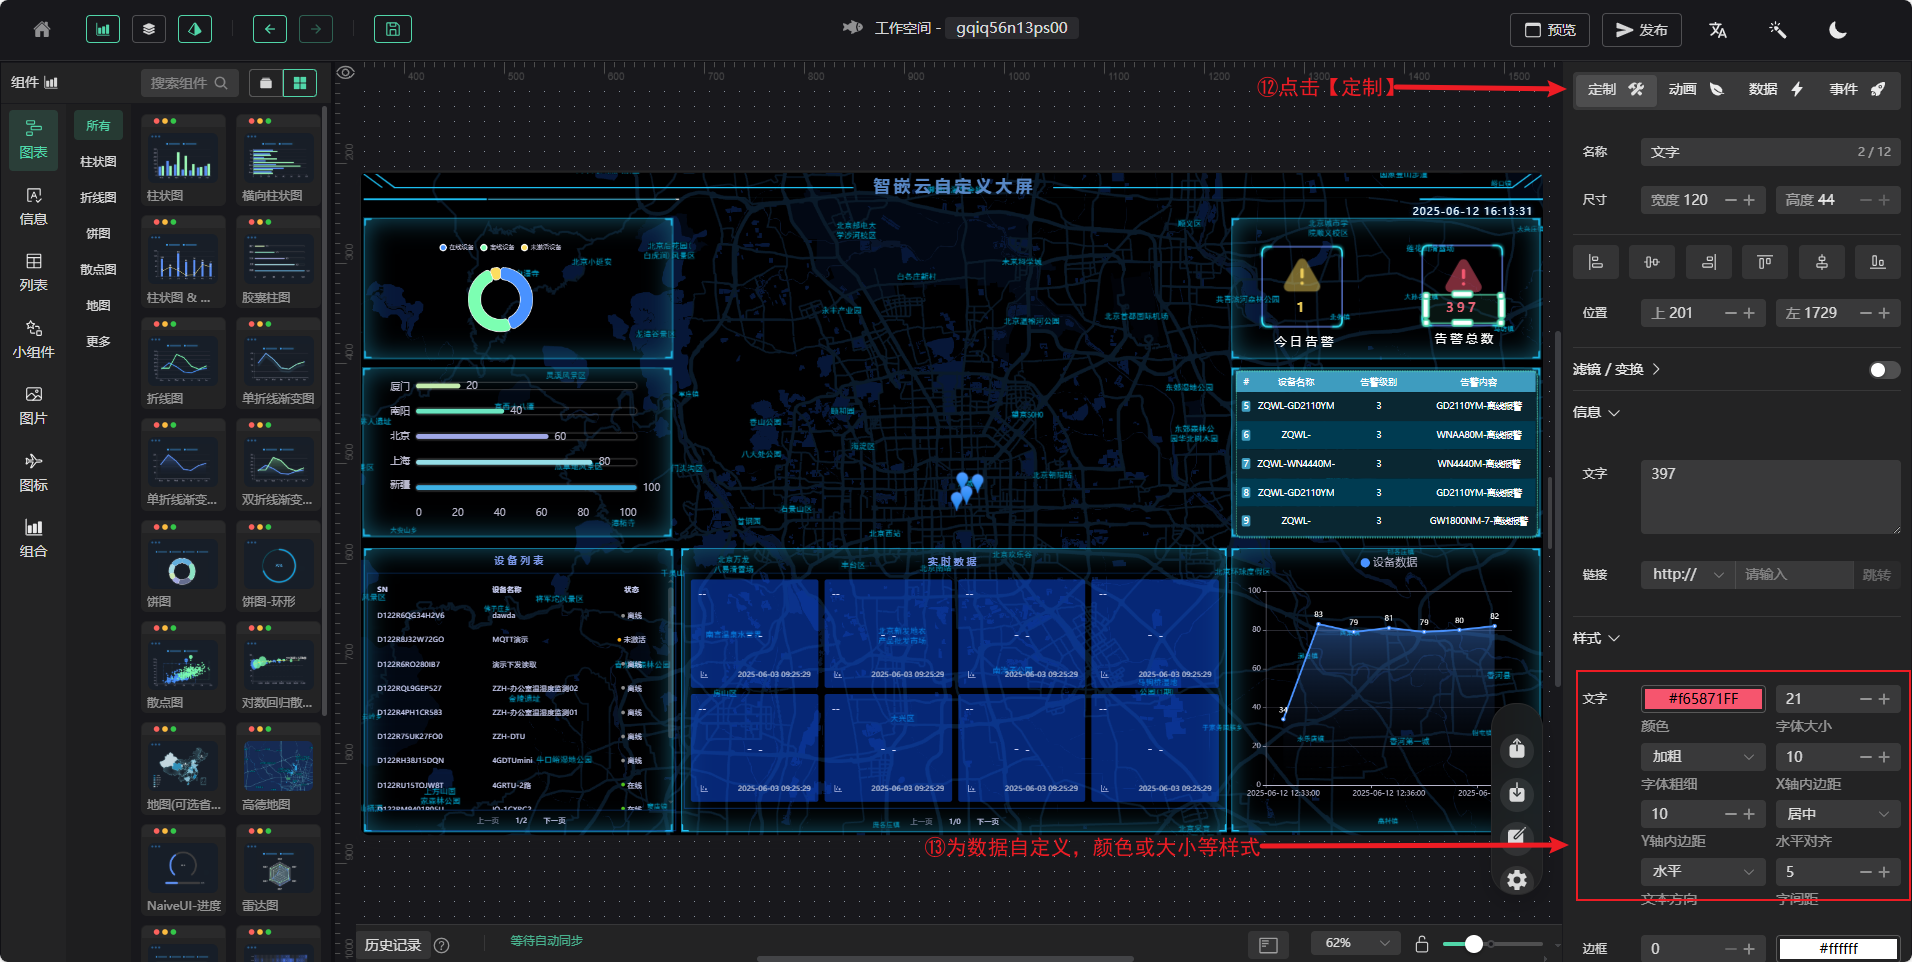This screenshot has height=962, width=1912.
Task: Open the layers panel icon
Action: pos(149,30)
